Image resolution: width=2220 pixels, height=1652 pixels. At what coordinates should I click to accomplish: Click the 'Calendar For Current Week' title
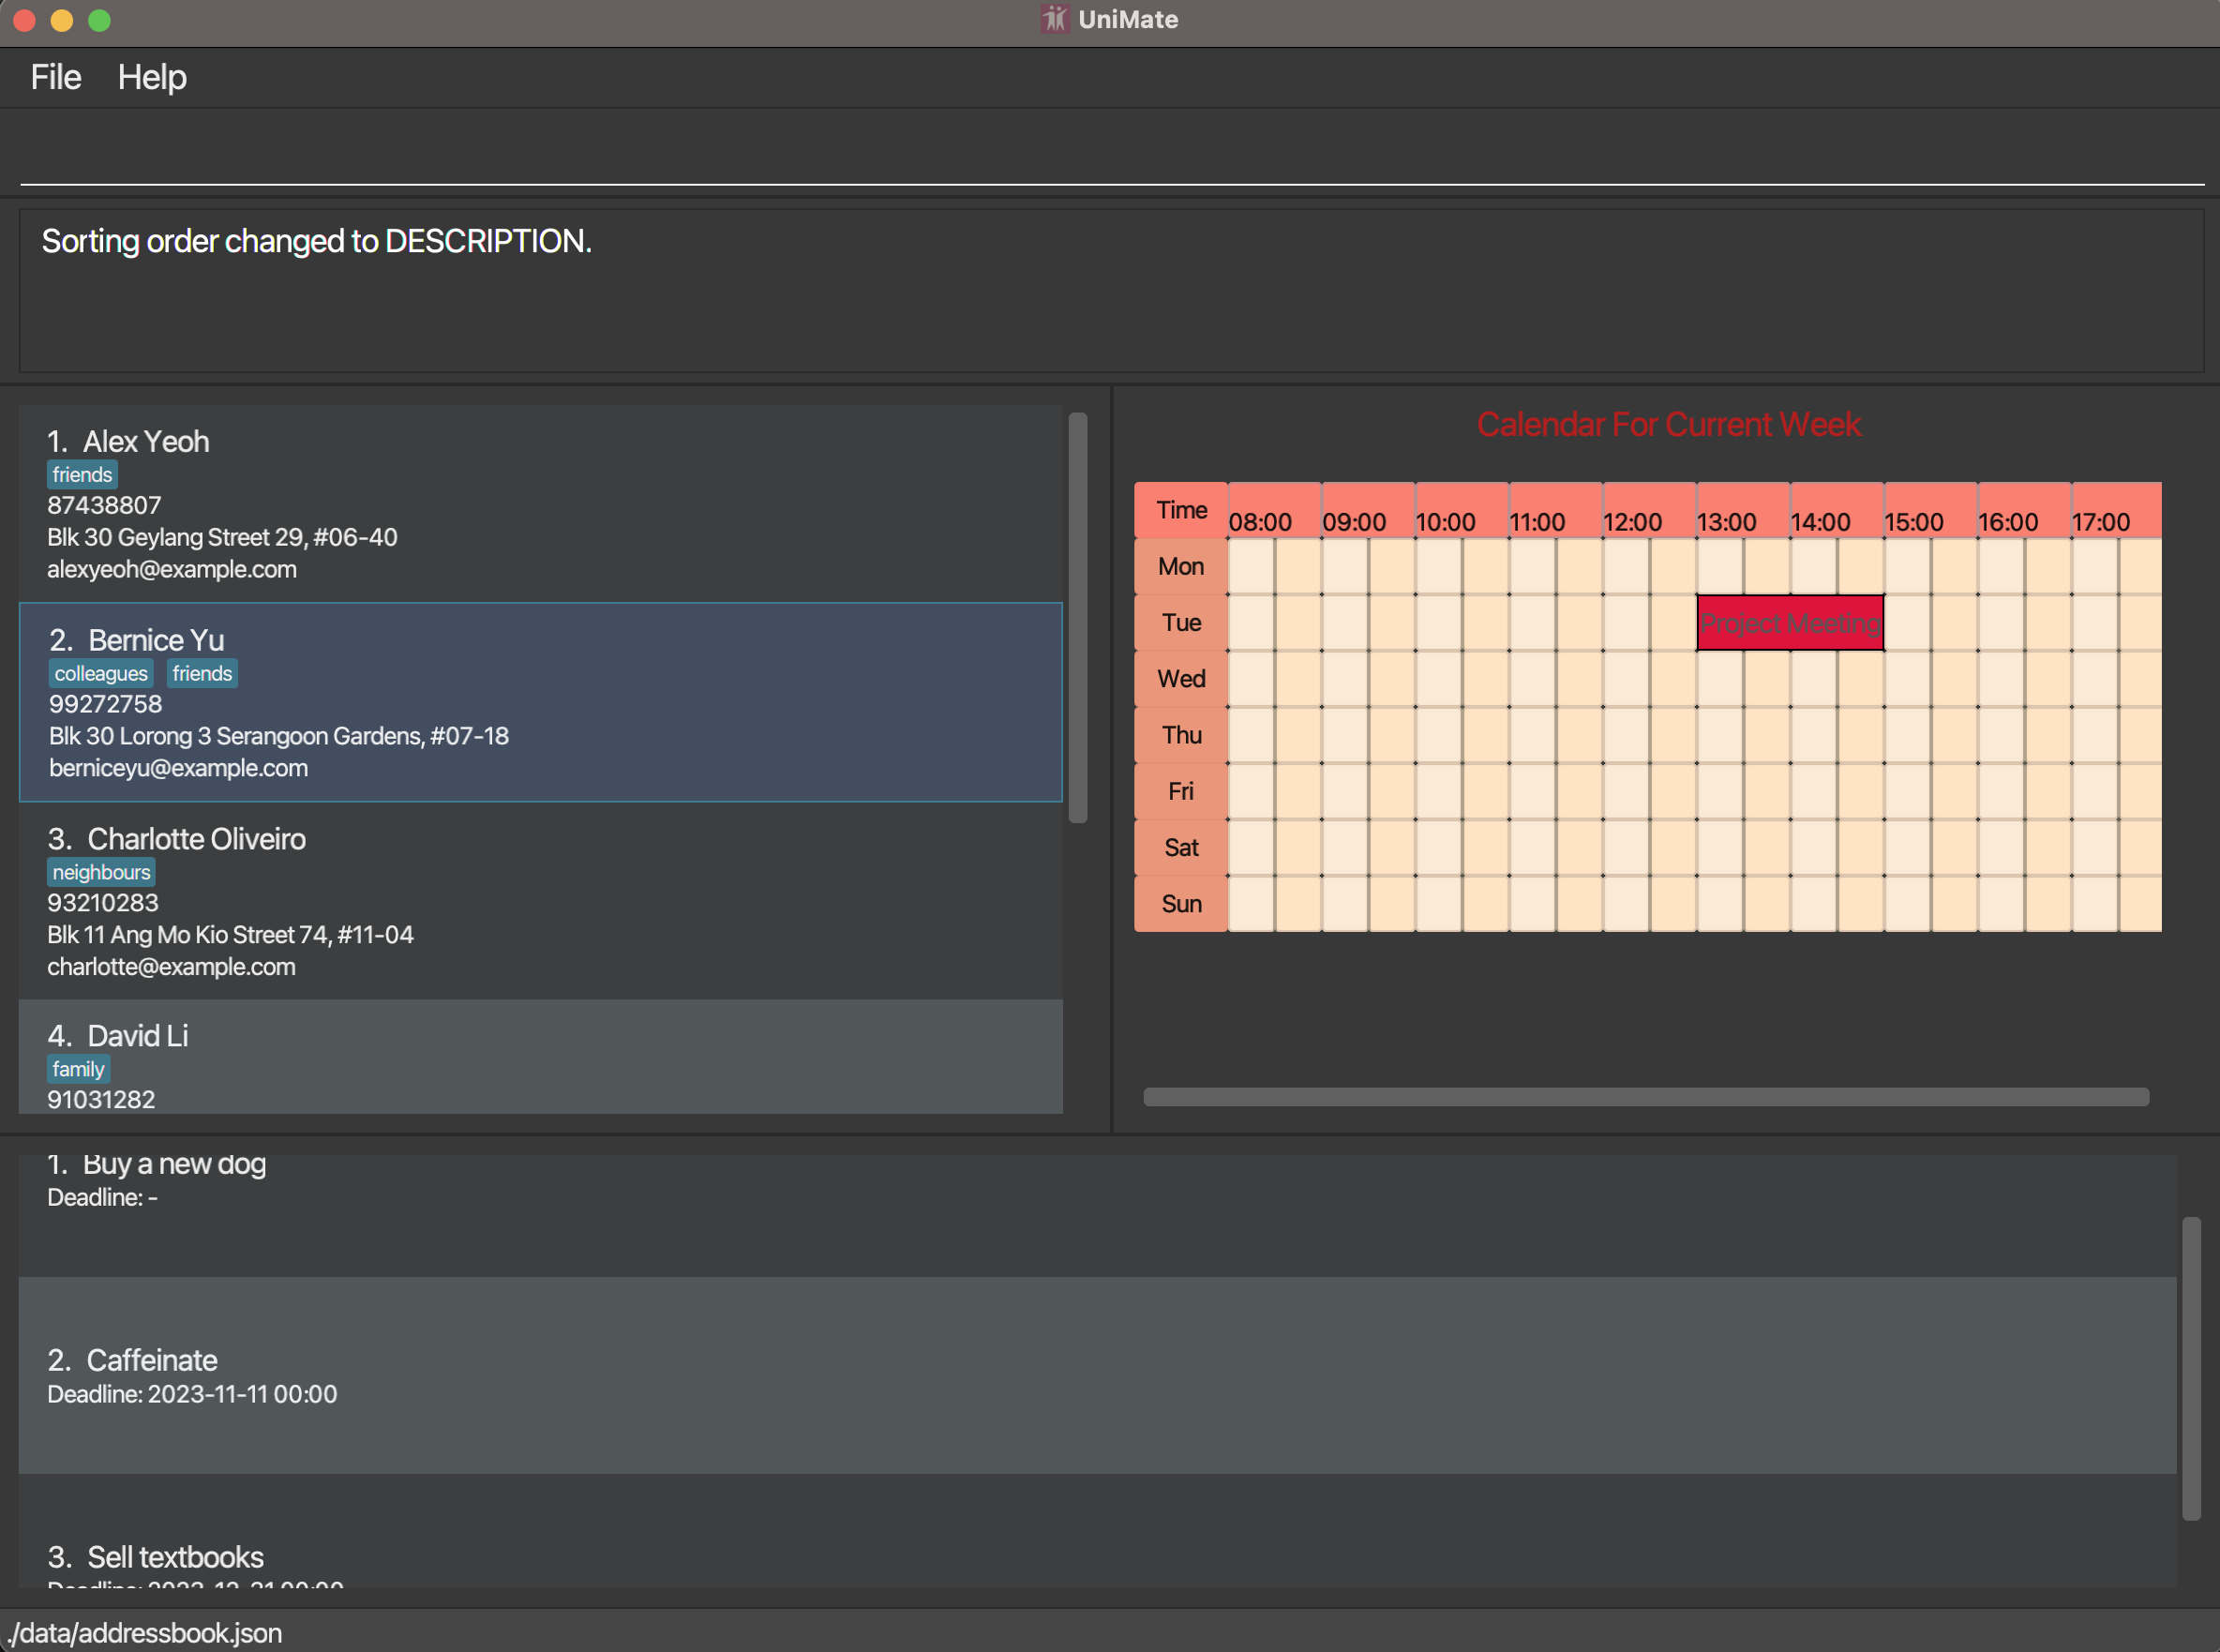[1668, 425]
